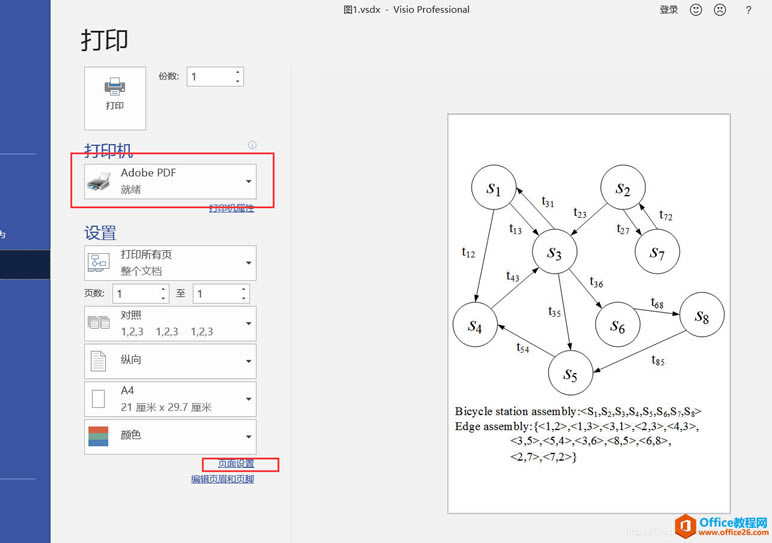Click 登录 to sign in
The height and width of the screenshot is (543, 772).
point(669,10)
